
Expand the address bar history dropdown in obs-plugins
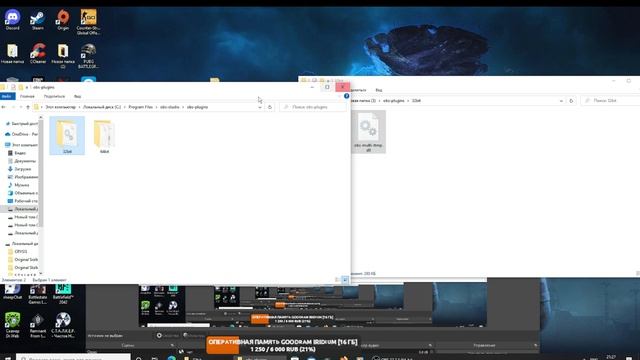point(260,107)
